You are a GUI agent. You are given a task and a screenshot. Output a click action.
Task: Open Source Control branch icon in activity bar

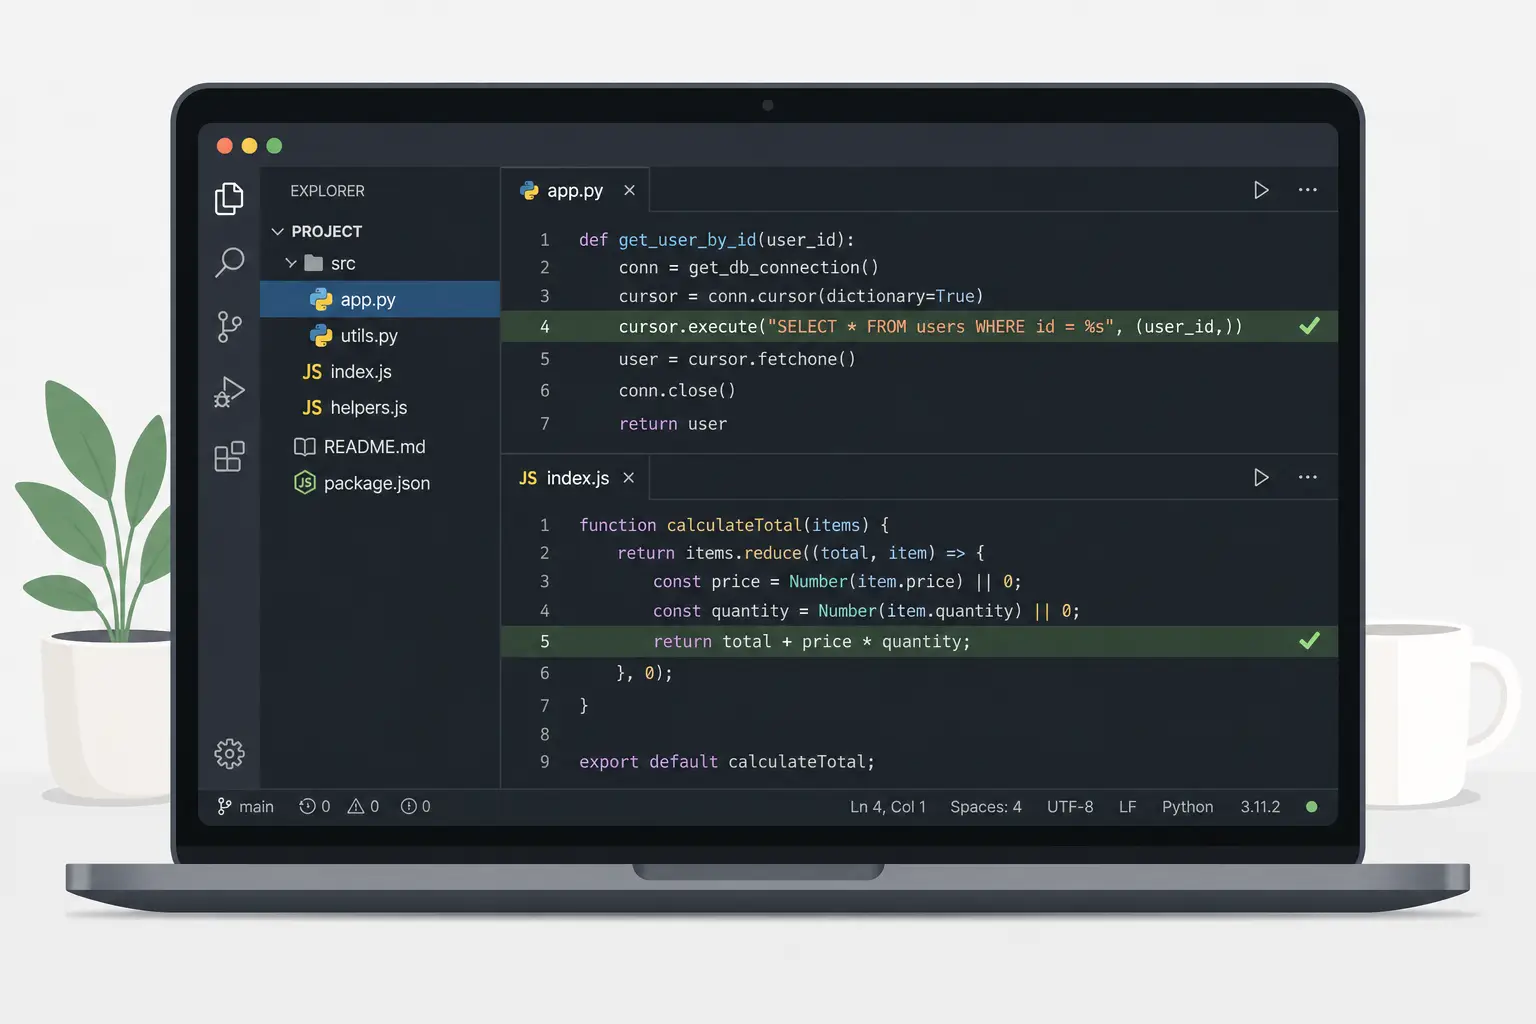click(229, 327)
